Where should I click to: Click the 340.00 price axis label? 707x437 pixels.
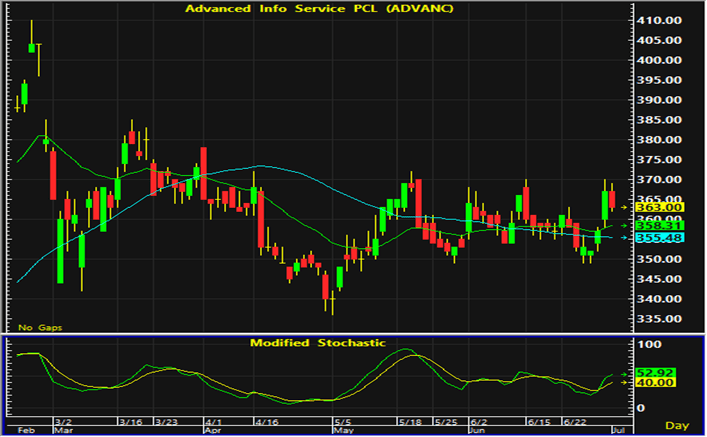pyautogui.click(x=659, y=299)
